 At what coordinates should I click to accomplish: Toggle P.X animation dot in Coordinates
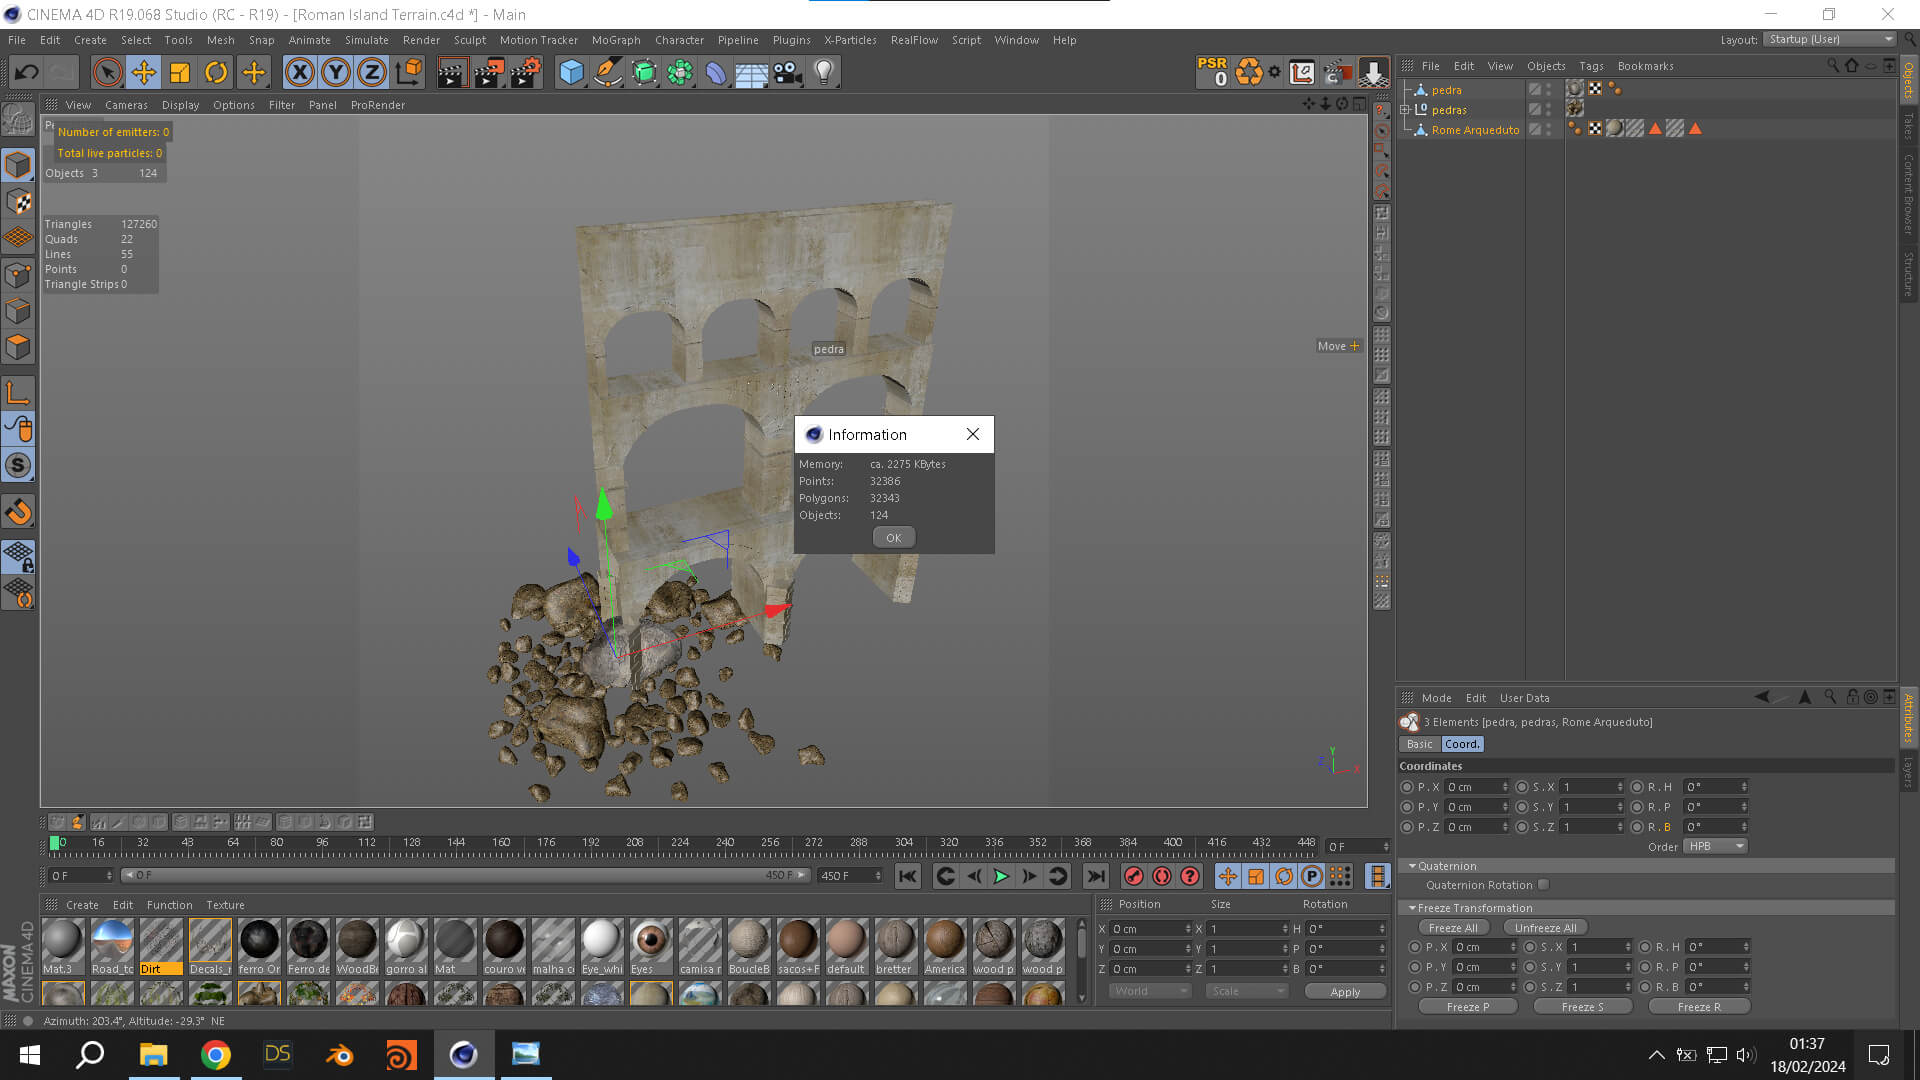[1407, 787]
